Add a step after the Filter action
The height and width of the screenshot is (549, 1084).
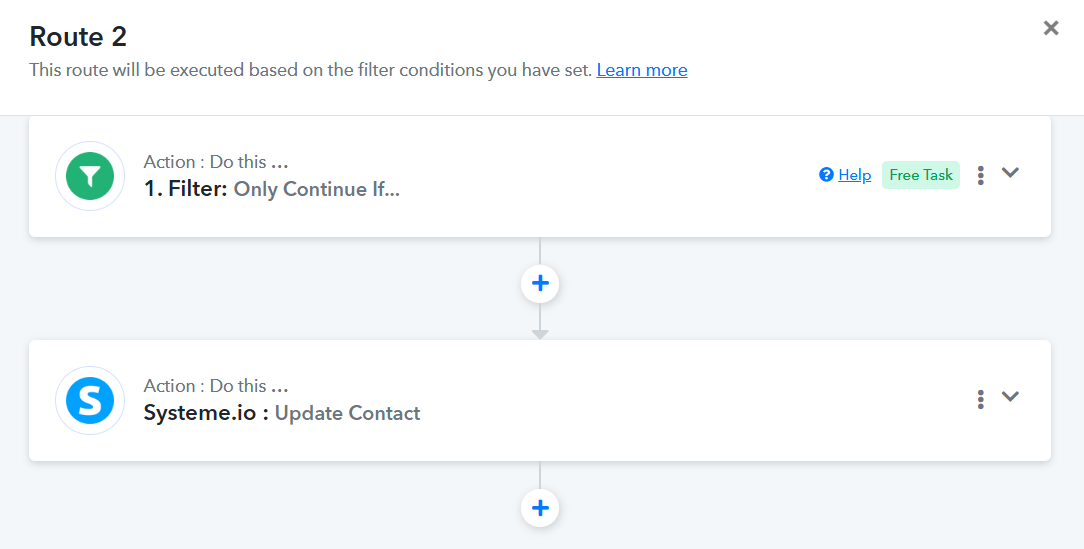click(x=540, y=284)
